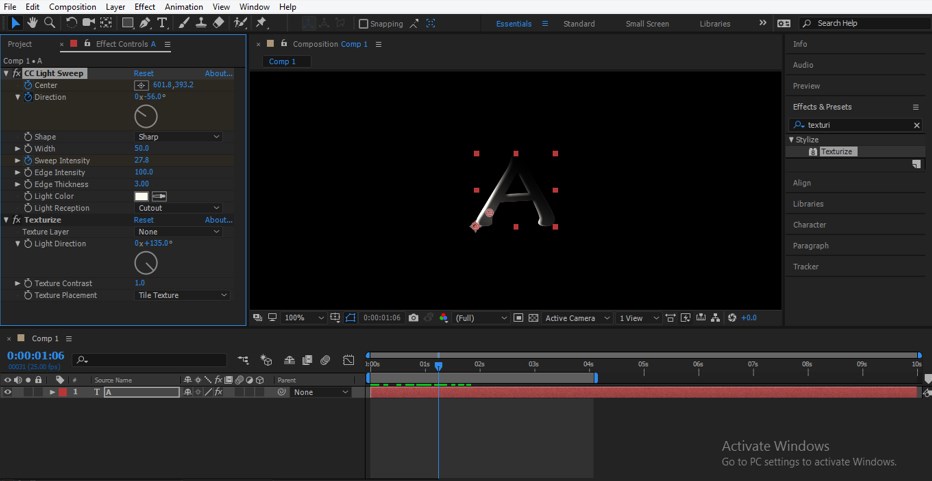Switch to the Project panel tab

click(20, 44)
